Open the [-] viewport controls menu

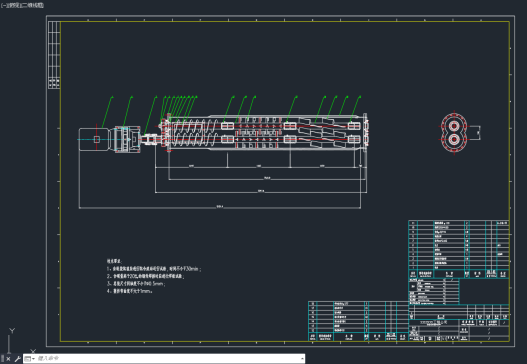click(3, 6)
